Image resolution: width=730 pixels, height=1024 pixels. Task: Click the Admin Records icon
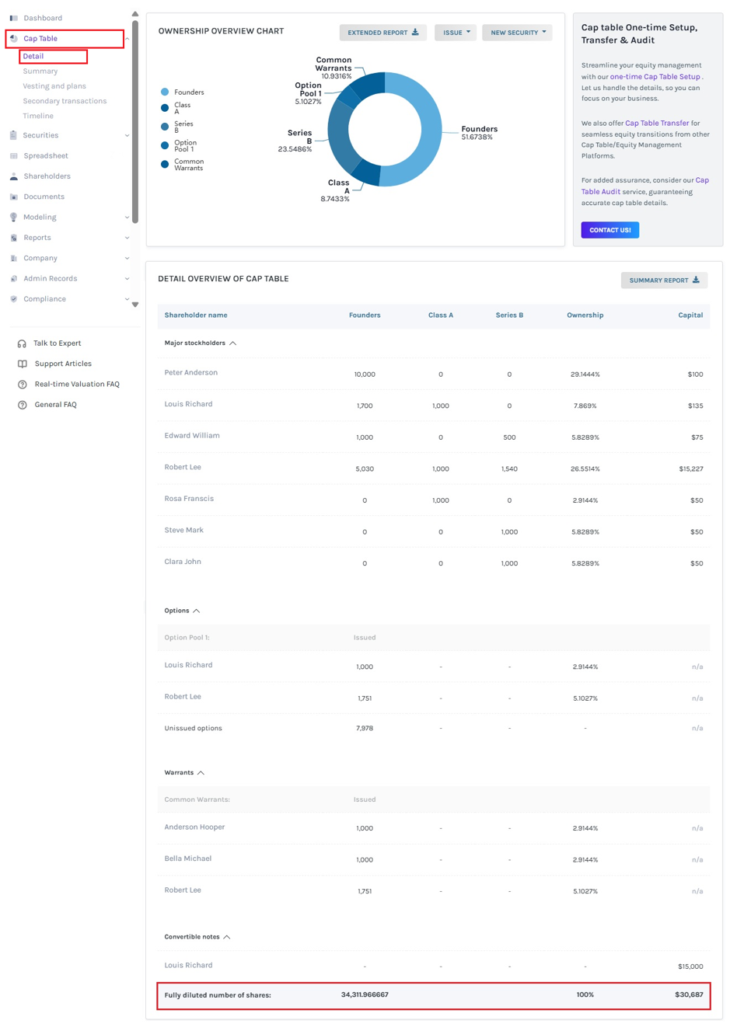[x=14, y=279]
